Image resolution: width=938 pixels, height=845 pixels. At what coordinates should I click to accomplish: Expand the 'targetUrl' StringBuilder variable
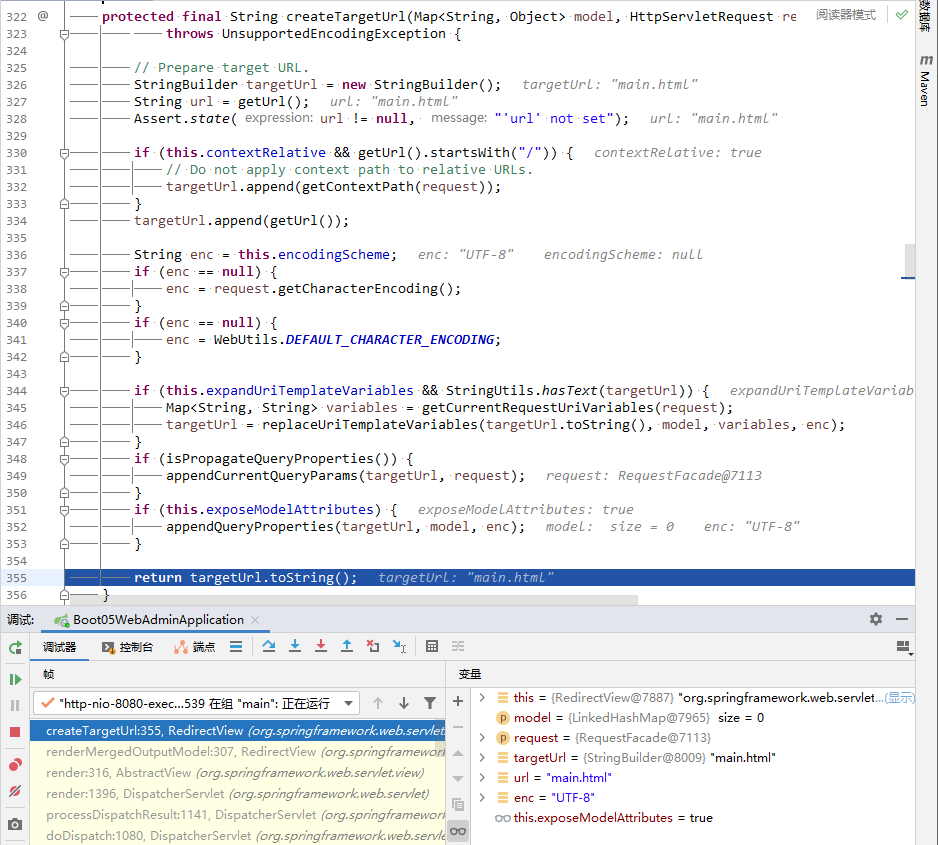pos(482,758)
